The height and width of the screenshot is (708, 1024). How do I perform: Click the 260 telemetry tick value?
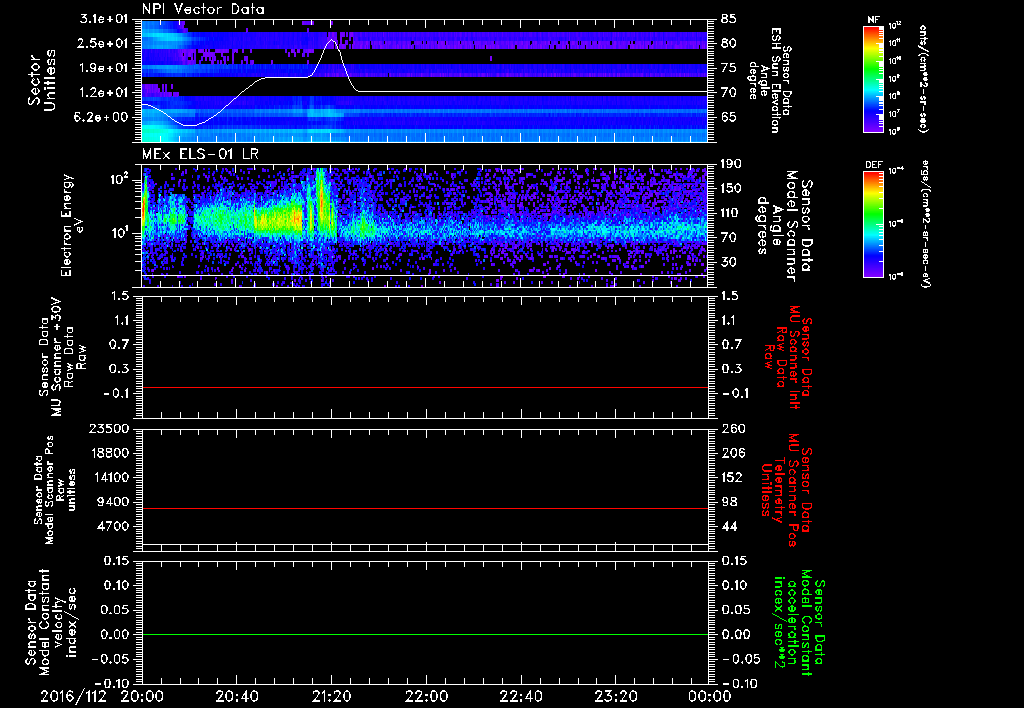point(733,429)
